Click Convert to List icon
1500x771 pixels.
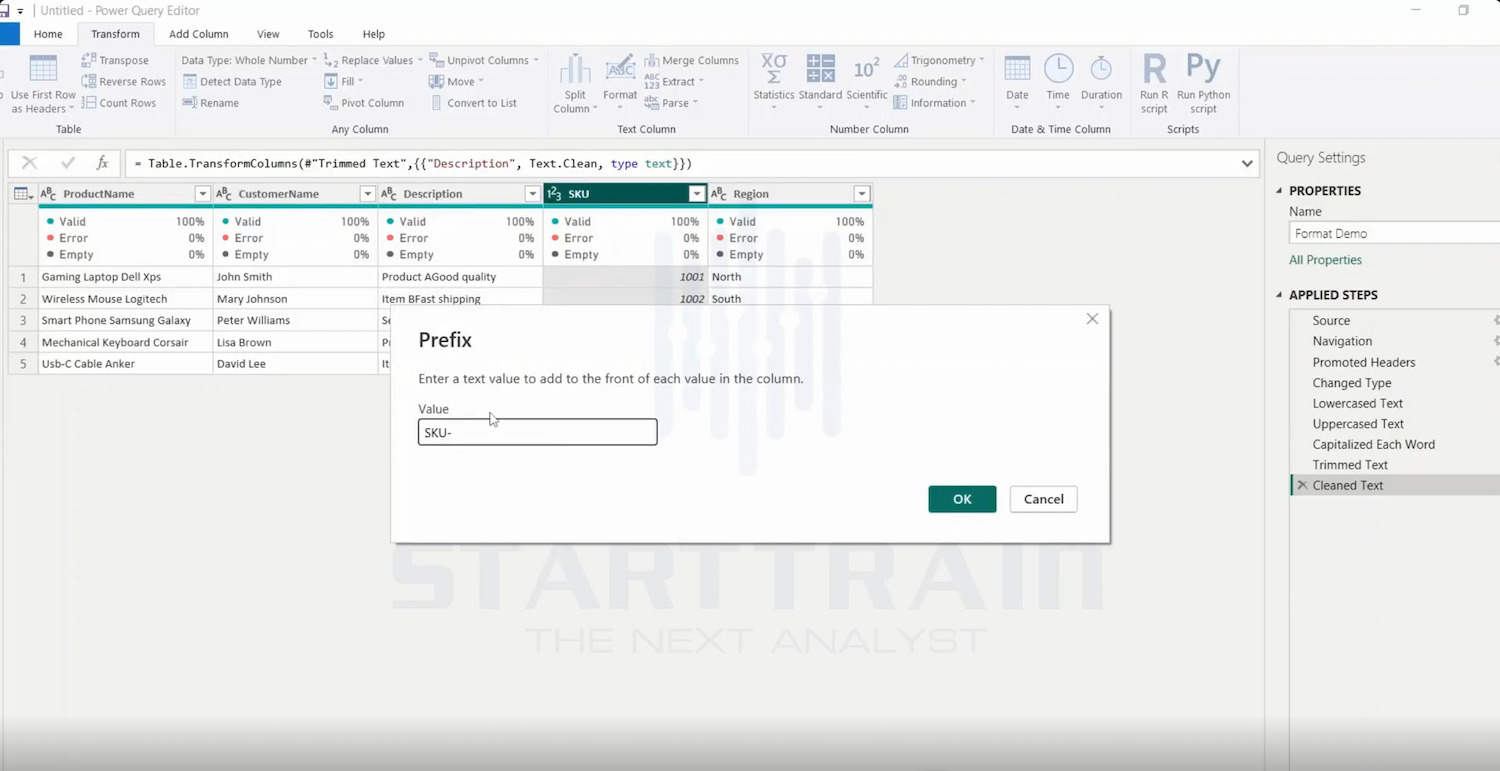[x=437, y=102]
